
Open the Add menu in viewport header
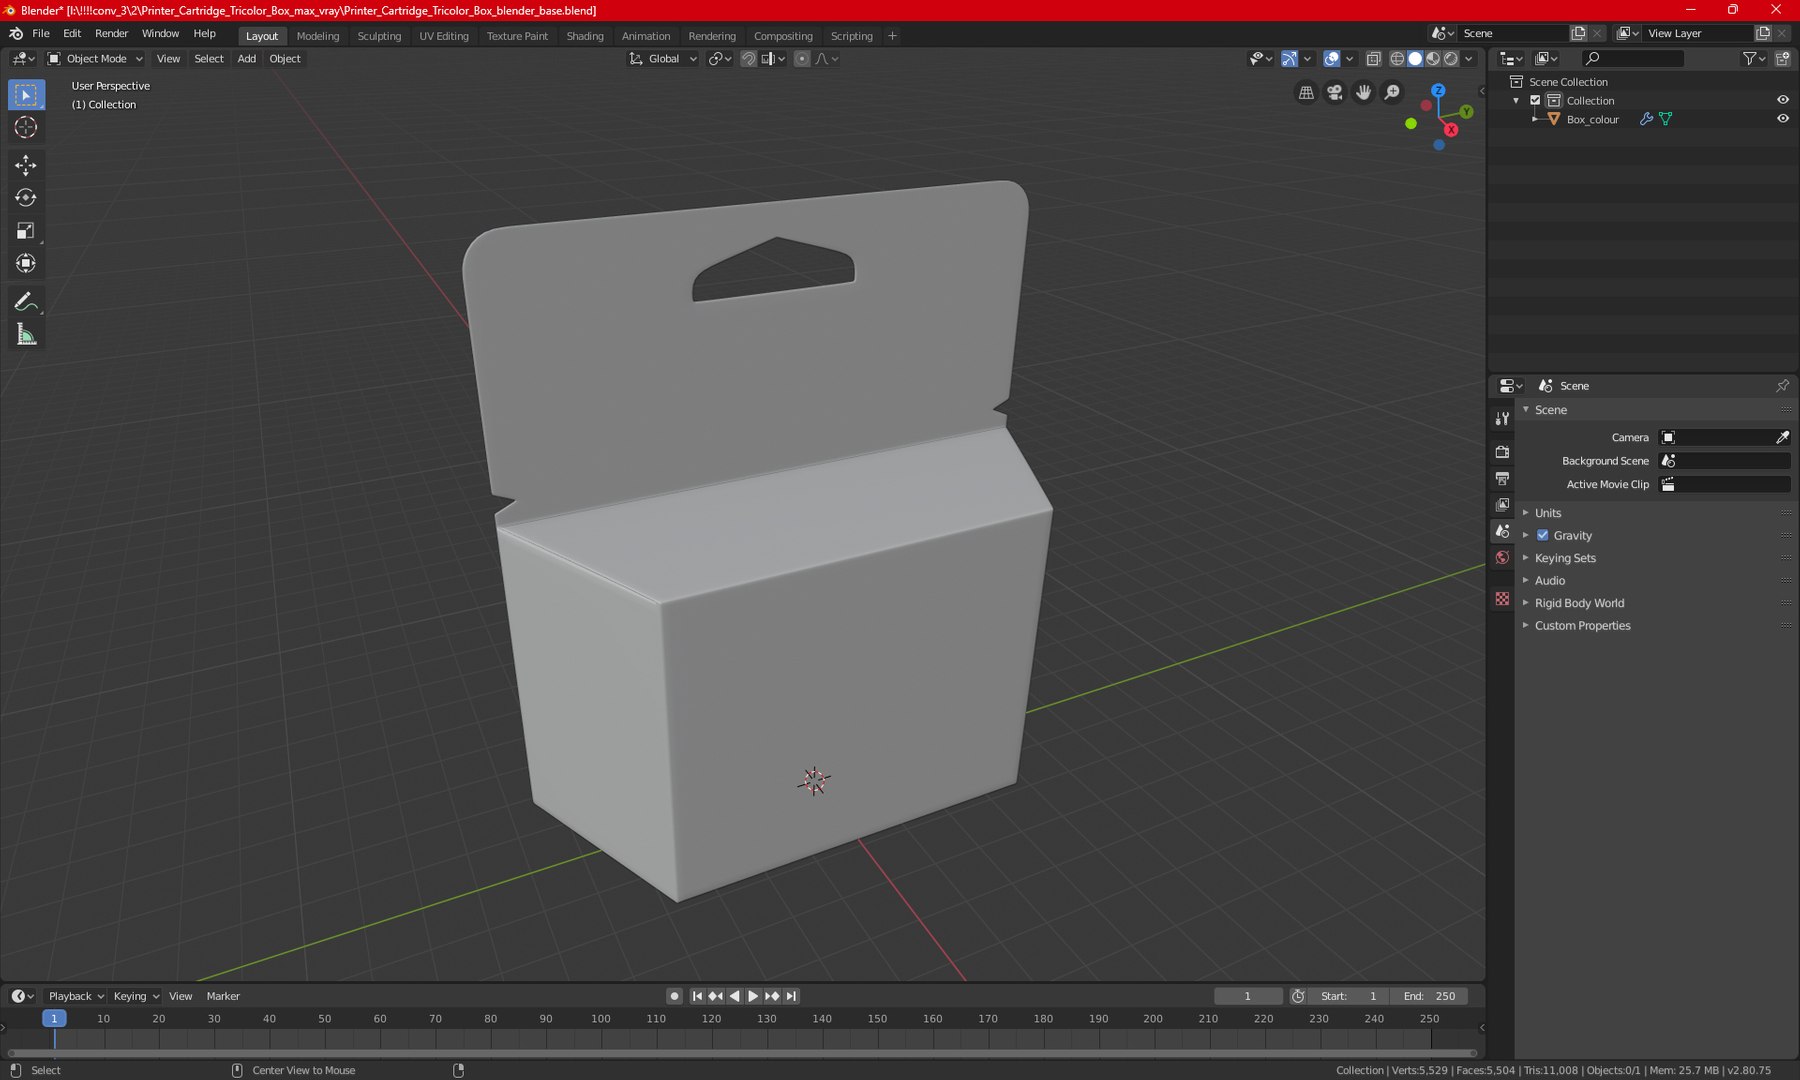[246, 59]
